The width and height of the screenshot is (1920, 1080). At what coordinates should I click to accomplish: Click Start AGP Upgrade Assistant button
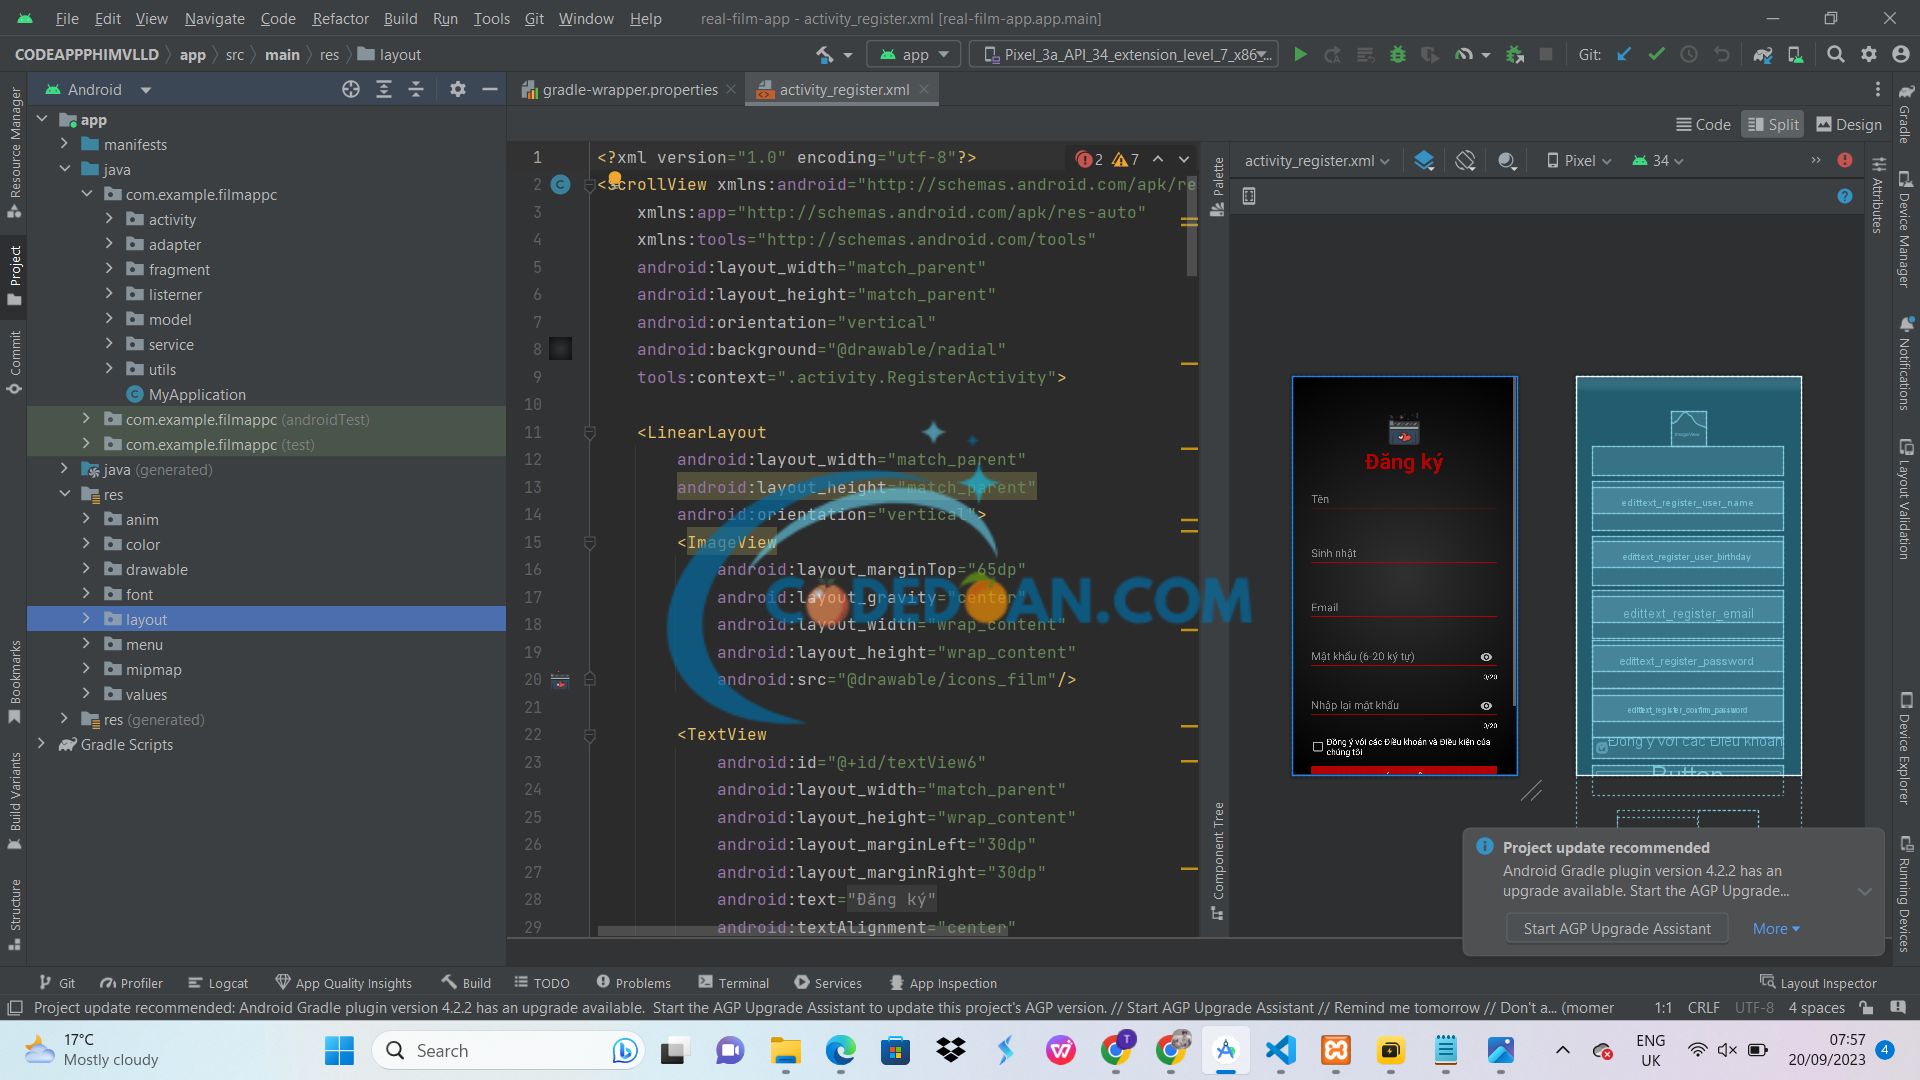(1617, 929)
